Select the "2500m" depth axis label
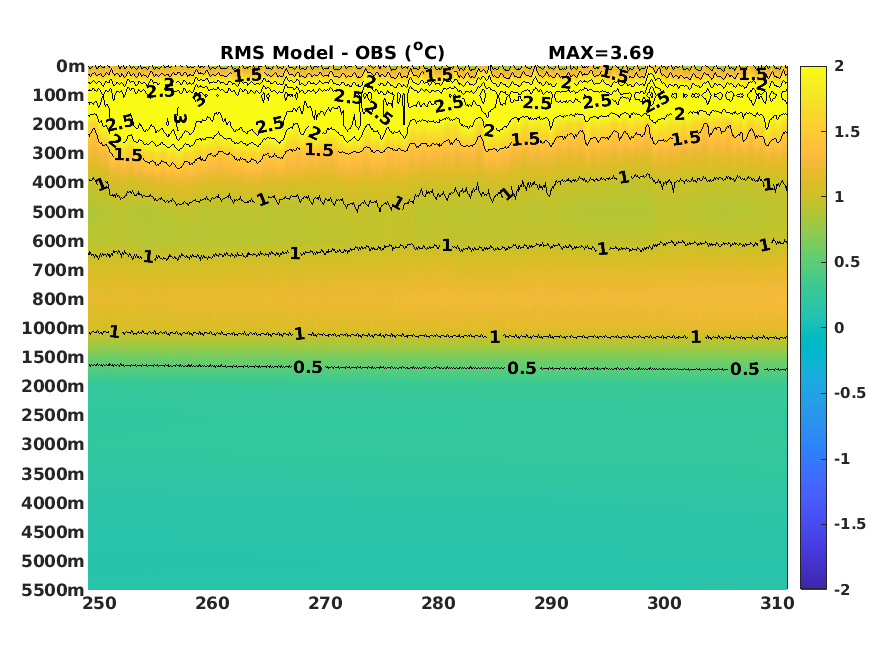Viewport: 875px width, 656px height. tap(53, 414)
